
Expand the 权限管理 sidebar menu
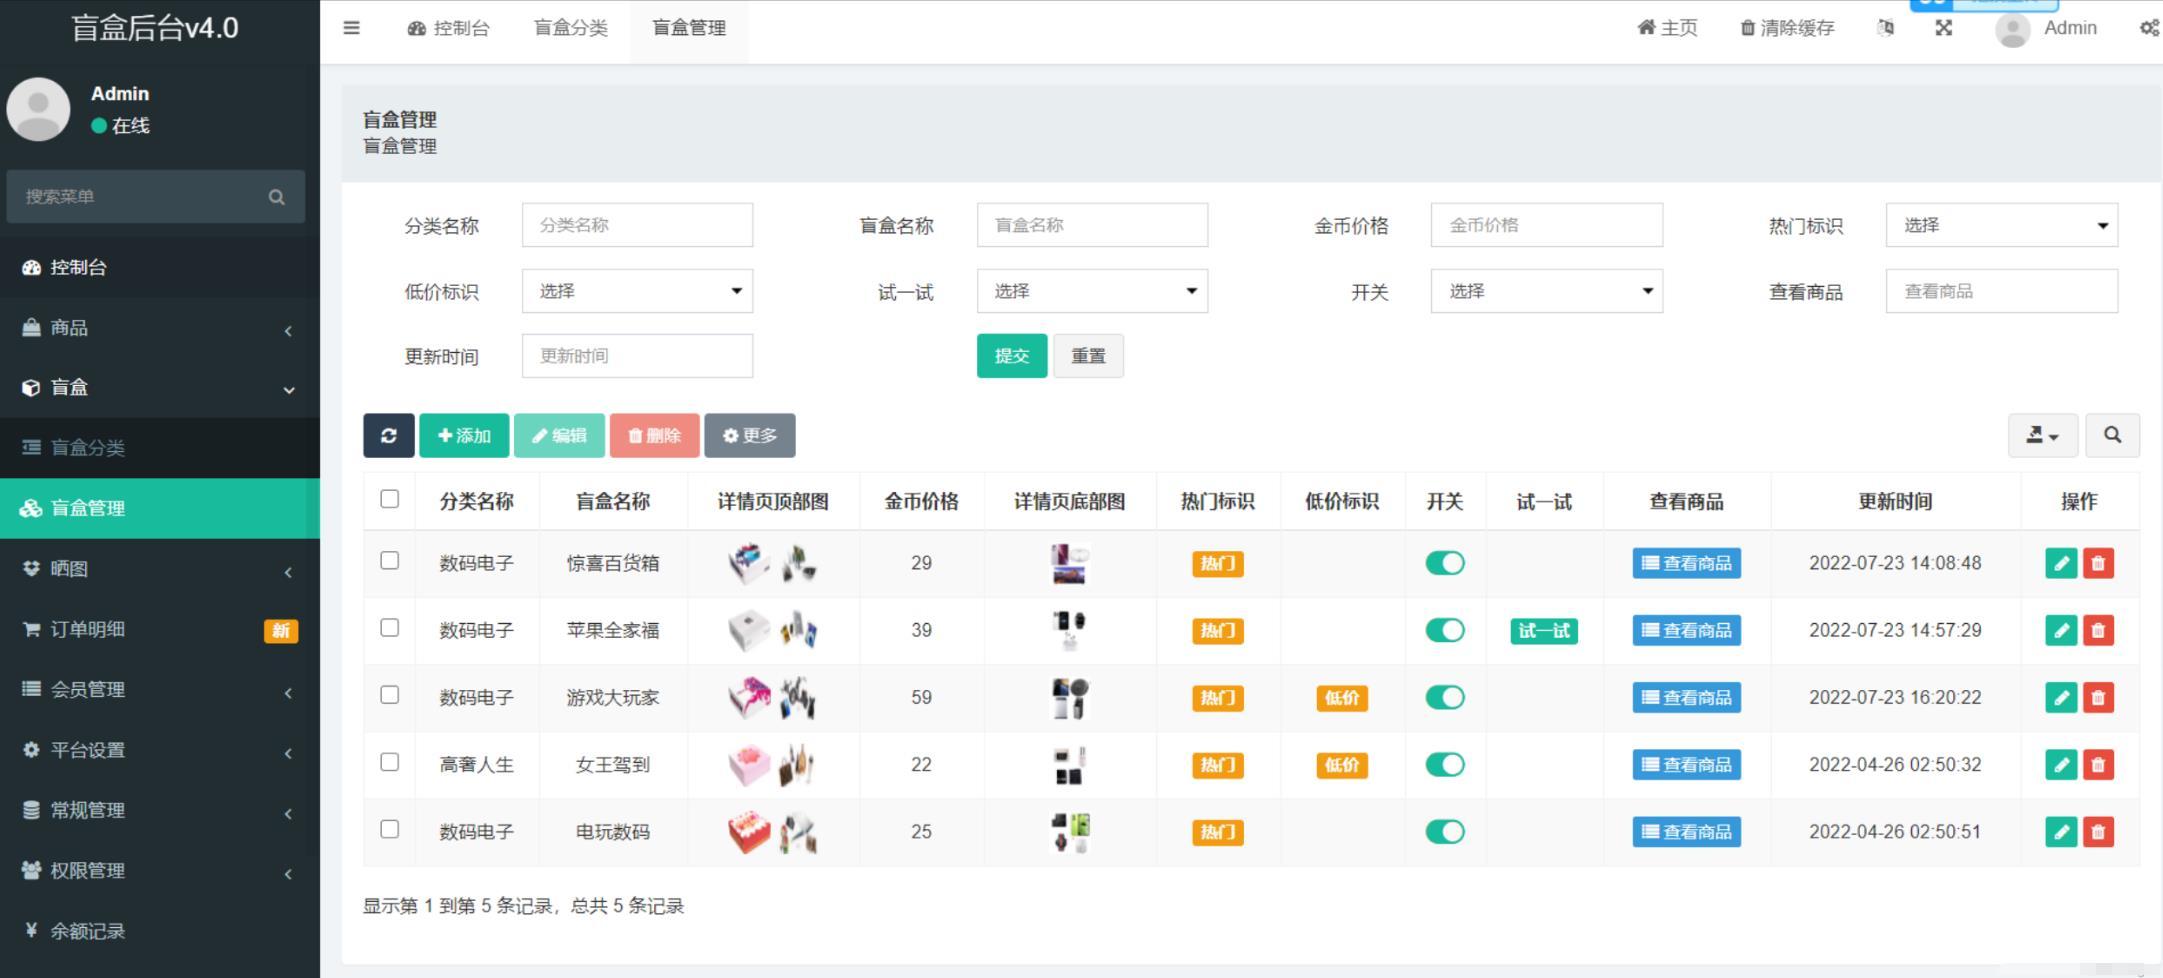tap(160, 871)
